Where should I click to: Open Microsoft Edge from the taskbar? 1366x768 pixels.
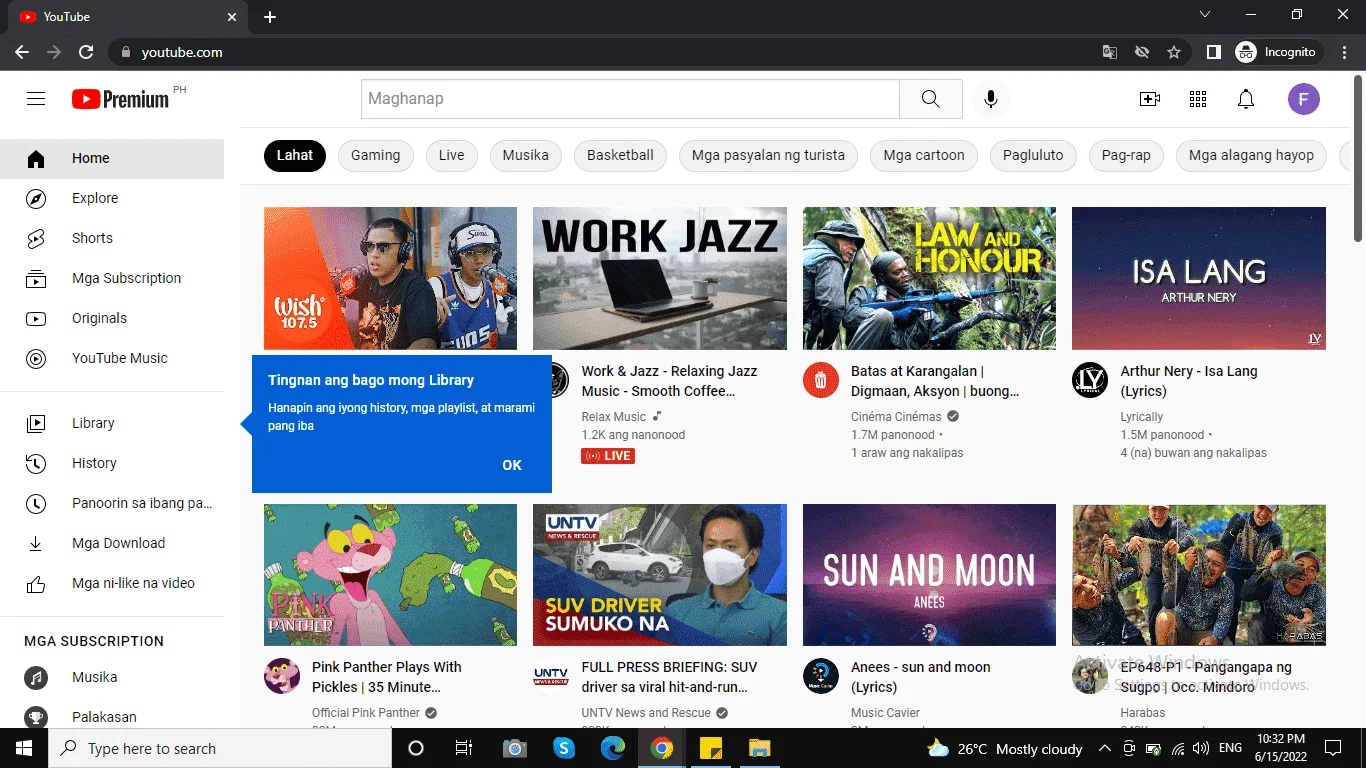[x=613, y=748]
